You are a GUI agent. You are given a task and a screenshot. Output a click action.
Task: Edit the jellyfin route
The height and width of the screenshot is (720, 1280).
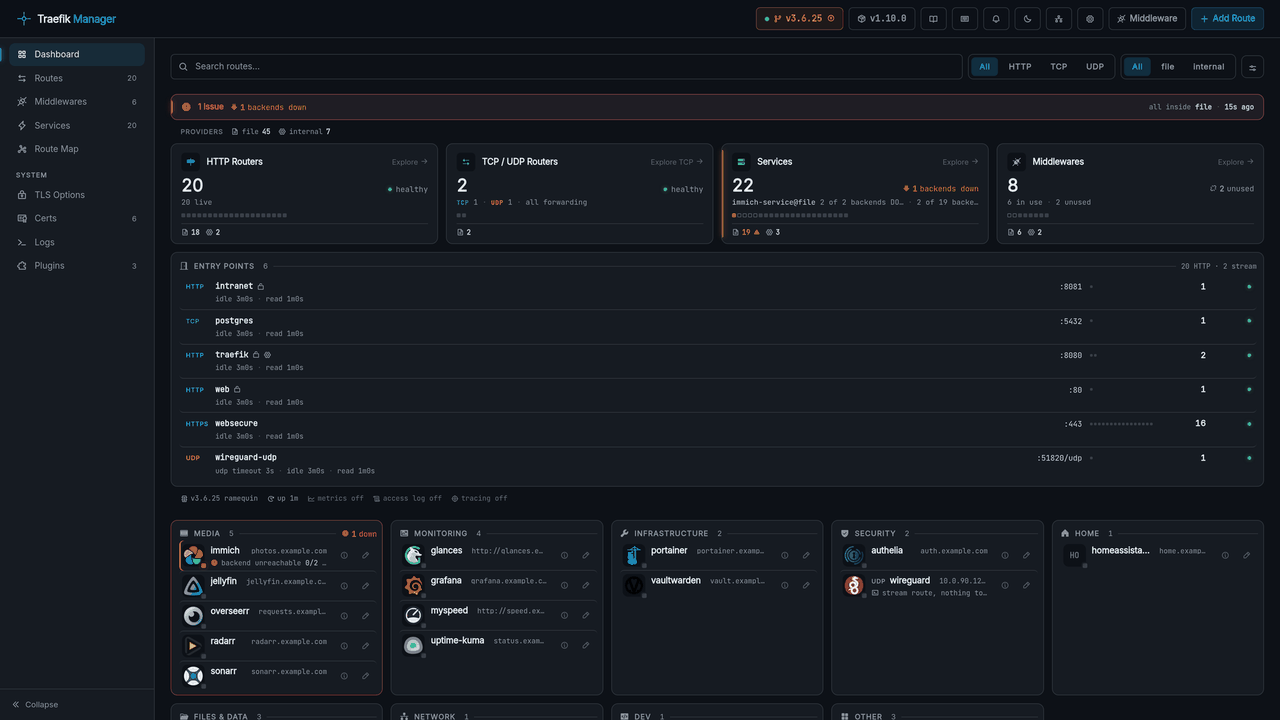point(366,586)
